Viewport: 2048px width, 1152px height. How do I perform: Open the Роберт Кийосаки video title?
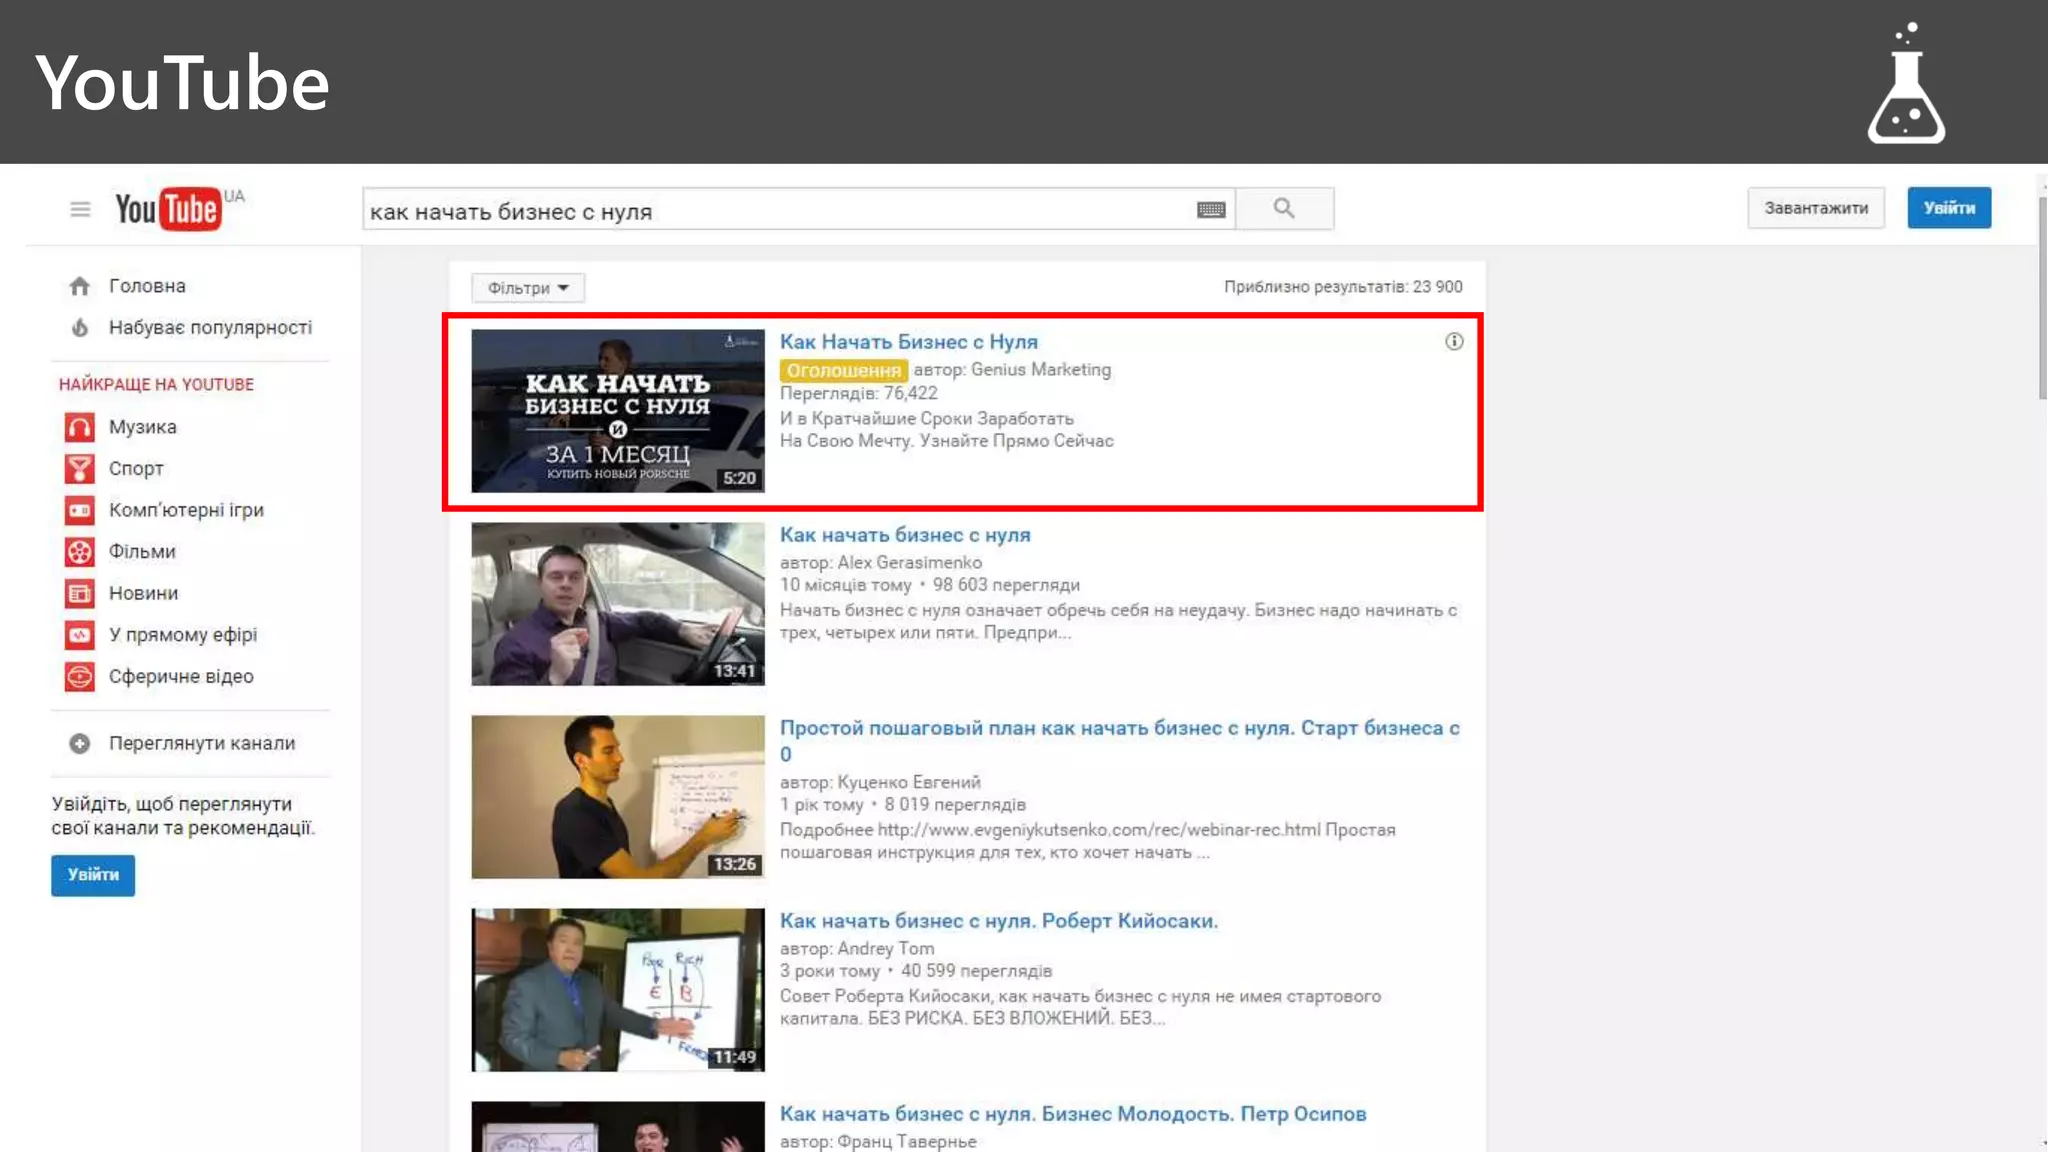point(999,921)
